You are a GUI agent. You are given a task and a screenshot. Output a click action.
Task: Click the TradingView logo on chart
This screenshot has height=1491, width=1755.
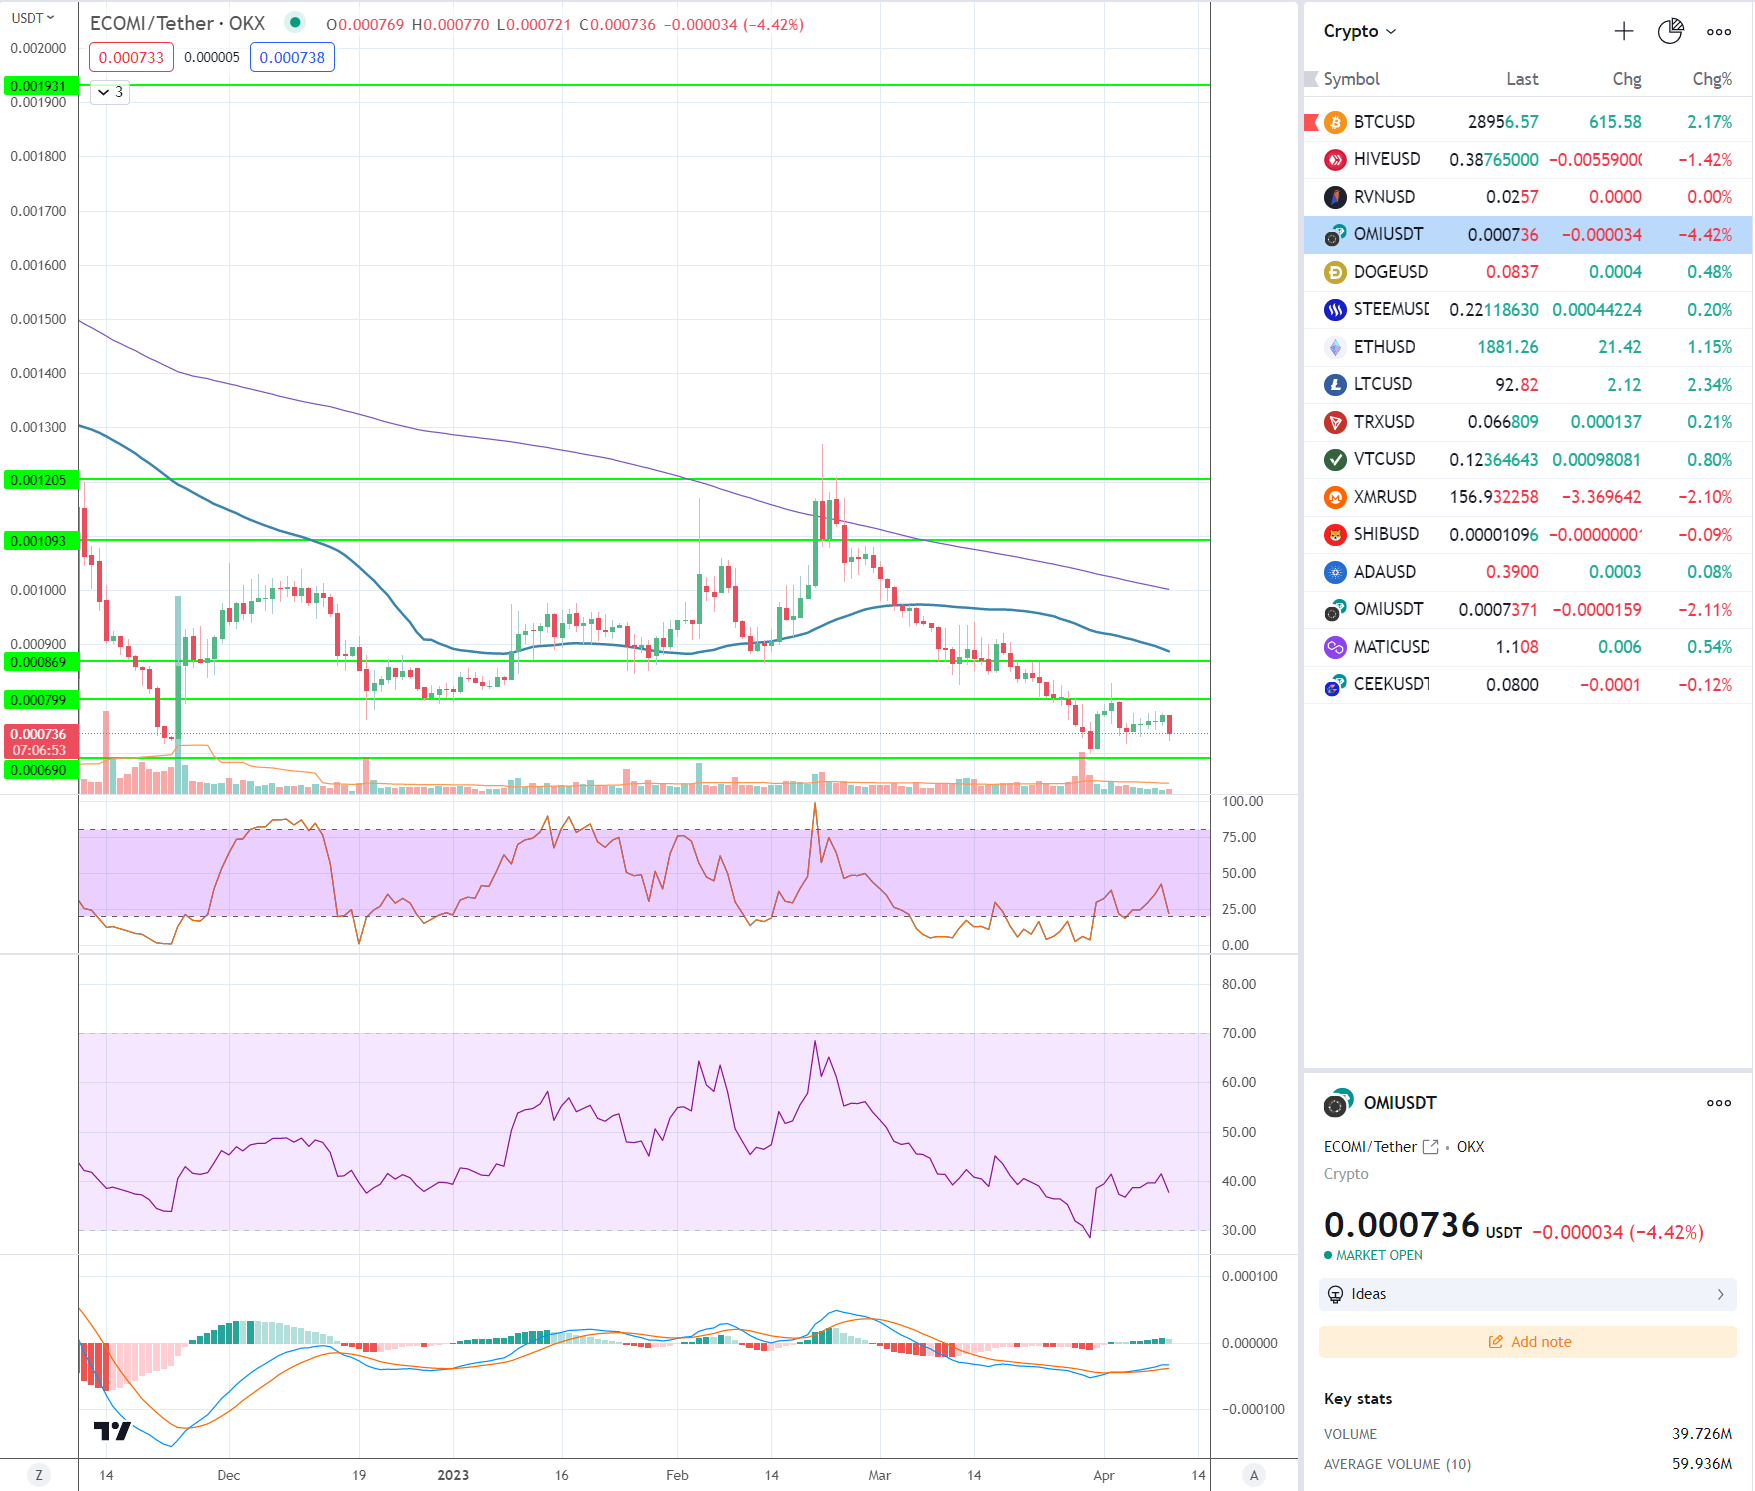[112, 1431]
